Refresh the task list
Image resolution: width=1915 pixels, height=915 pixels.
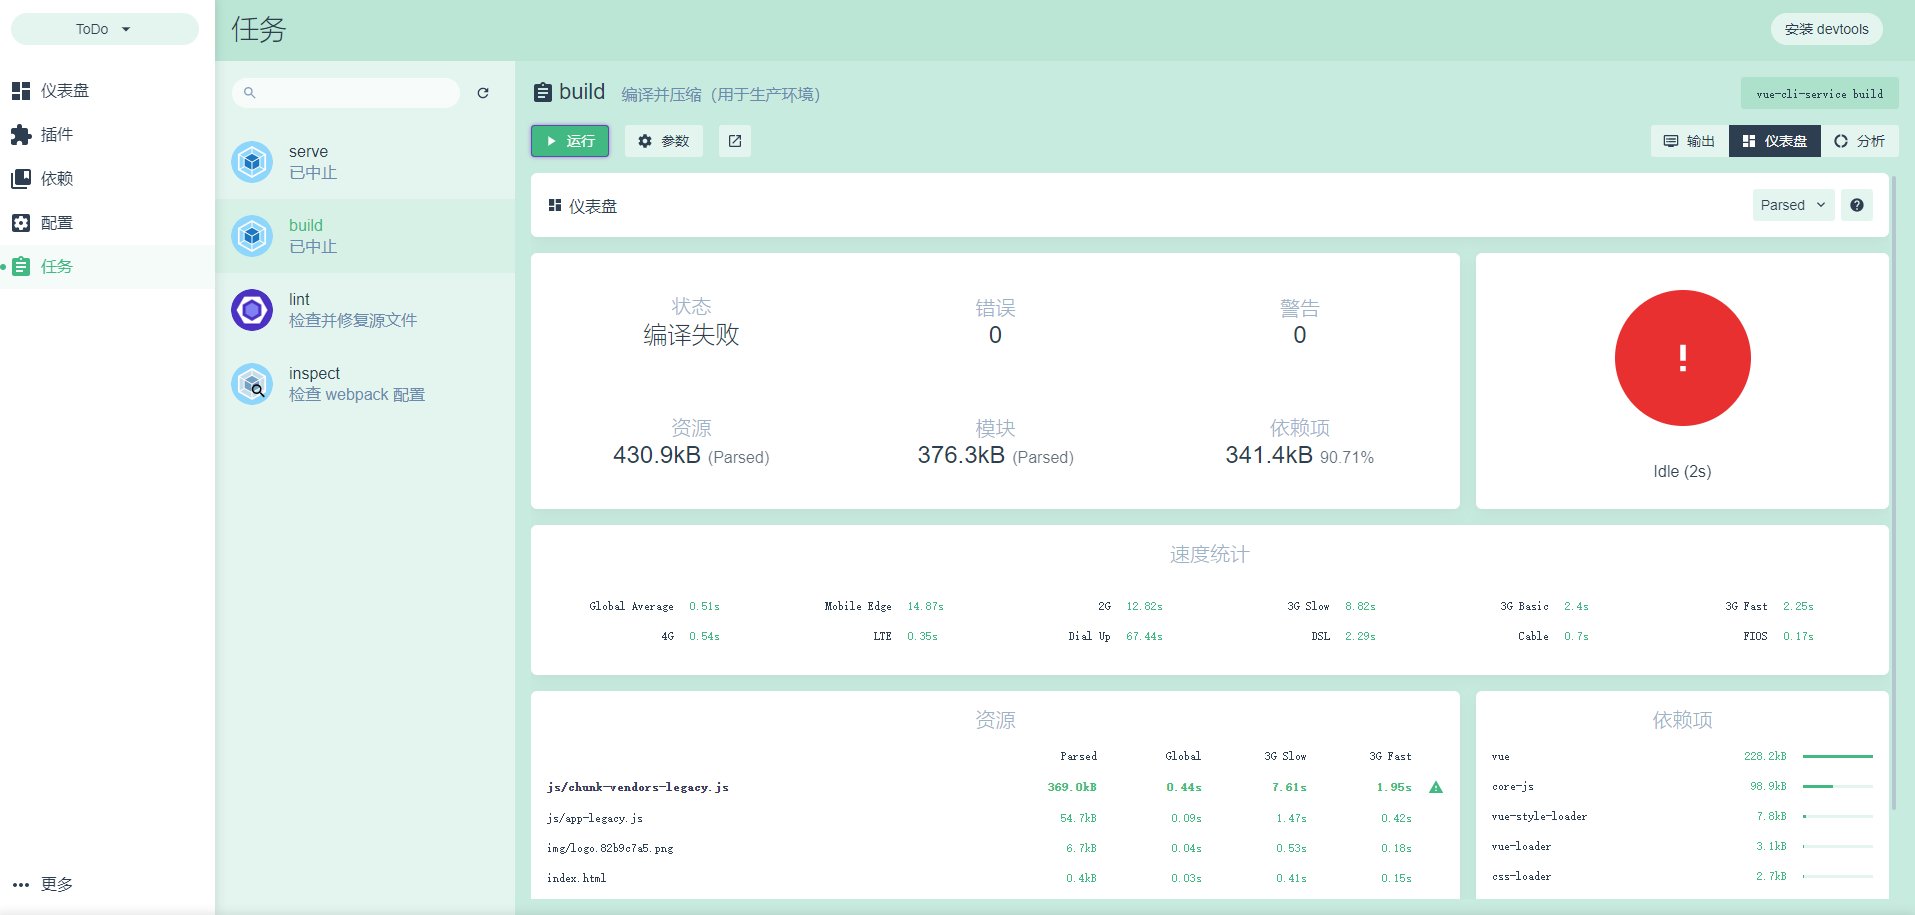483,93
